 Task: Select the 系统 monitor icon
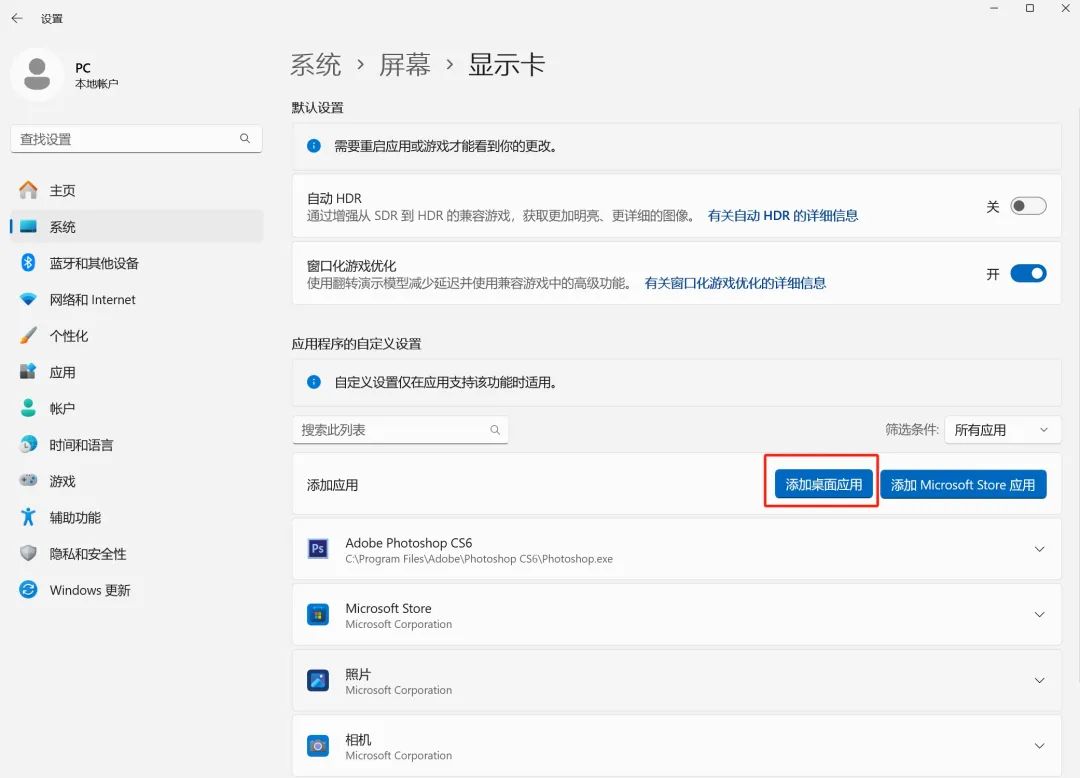click(x=28, y=227)
